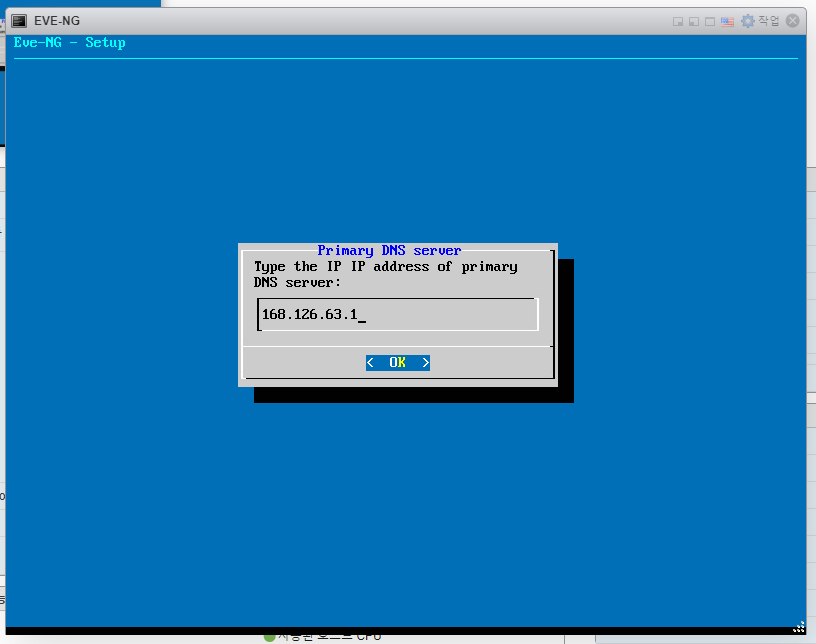Viewport: 816px width, 644px height.
Task: Open the 작업 actions gear menu
Action: pyautogui.click(x=760, y=21)
